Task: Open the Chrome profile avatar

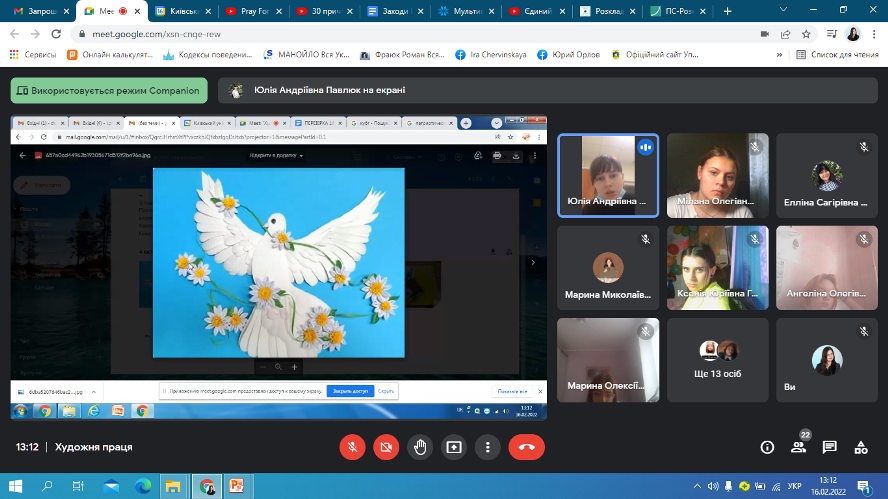Action: [x=853, y=34]
